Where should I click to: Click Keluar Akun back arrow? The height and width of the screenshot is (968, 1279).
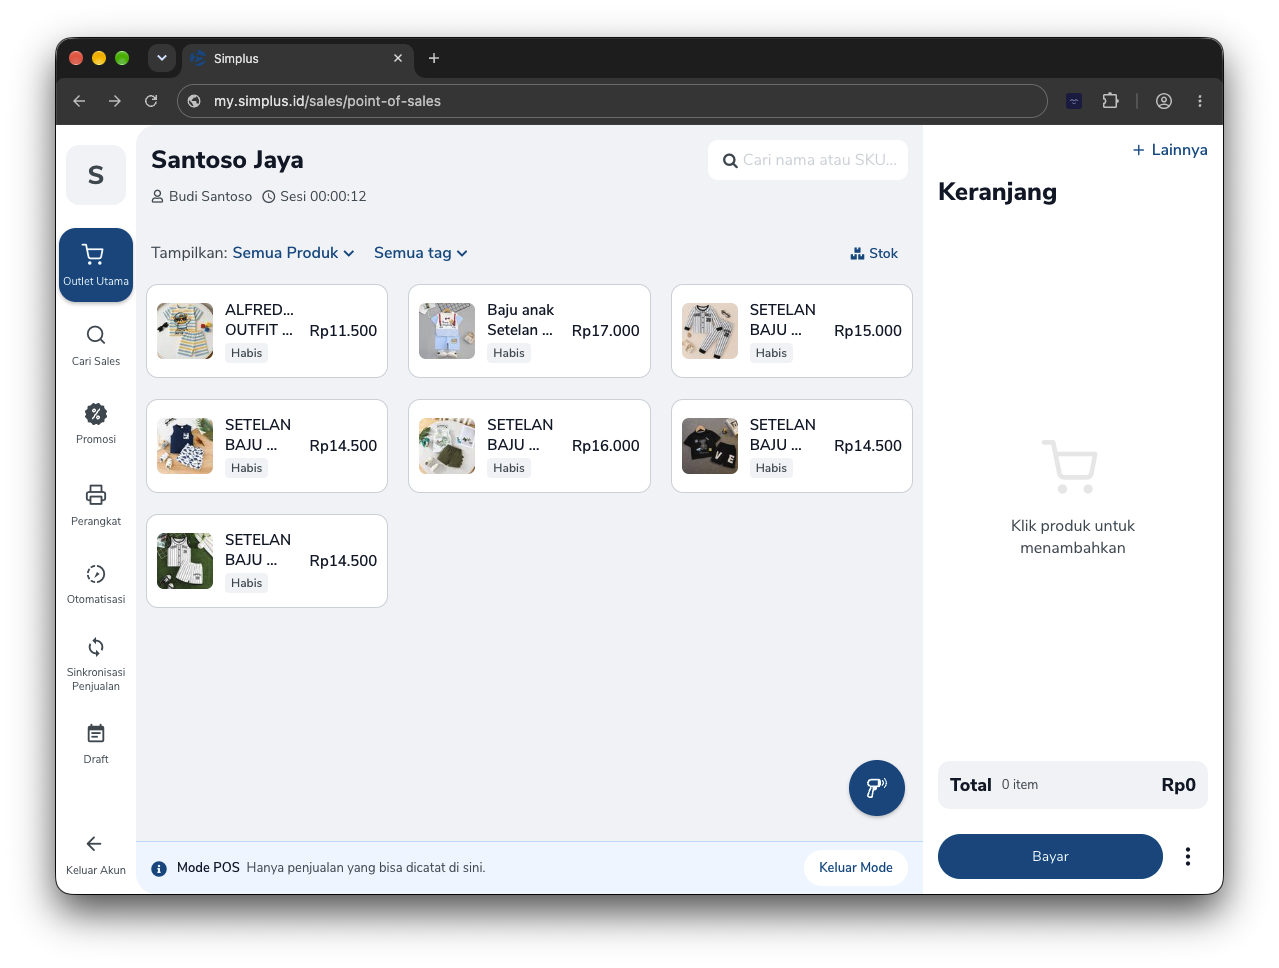point(94,844)
